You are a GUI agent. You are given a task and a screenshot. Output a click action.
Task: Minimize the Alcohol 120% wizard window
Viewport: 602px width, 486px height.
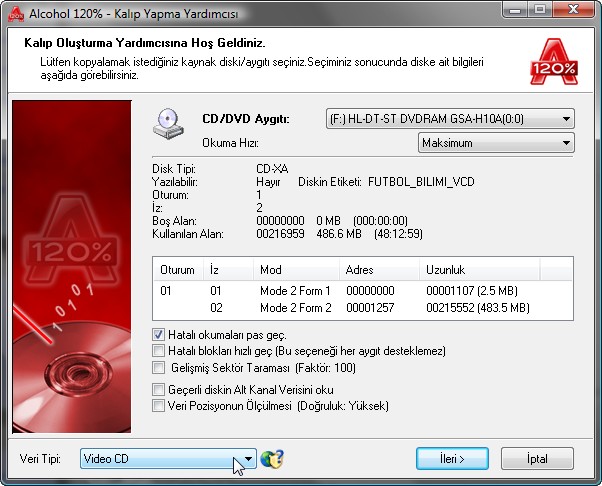[514, 10]
